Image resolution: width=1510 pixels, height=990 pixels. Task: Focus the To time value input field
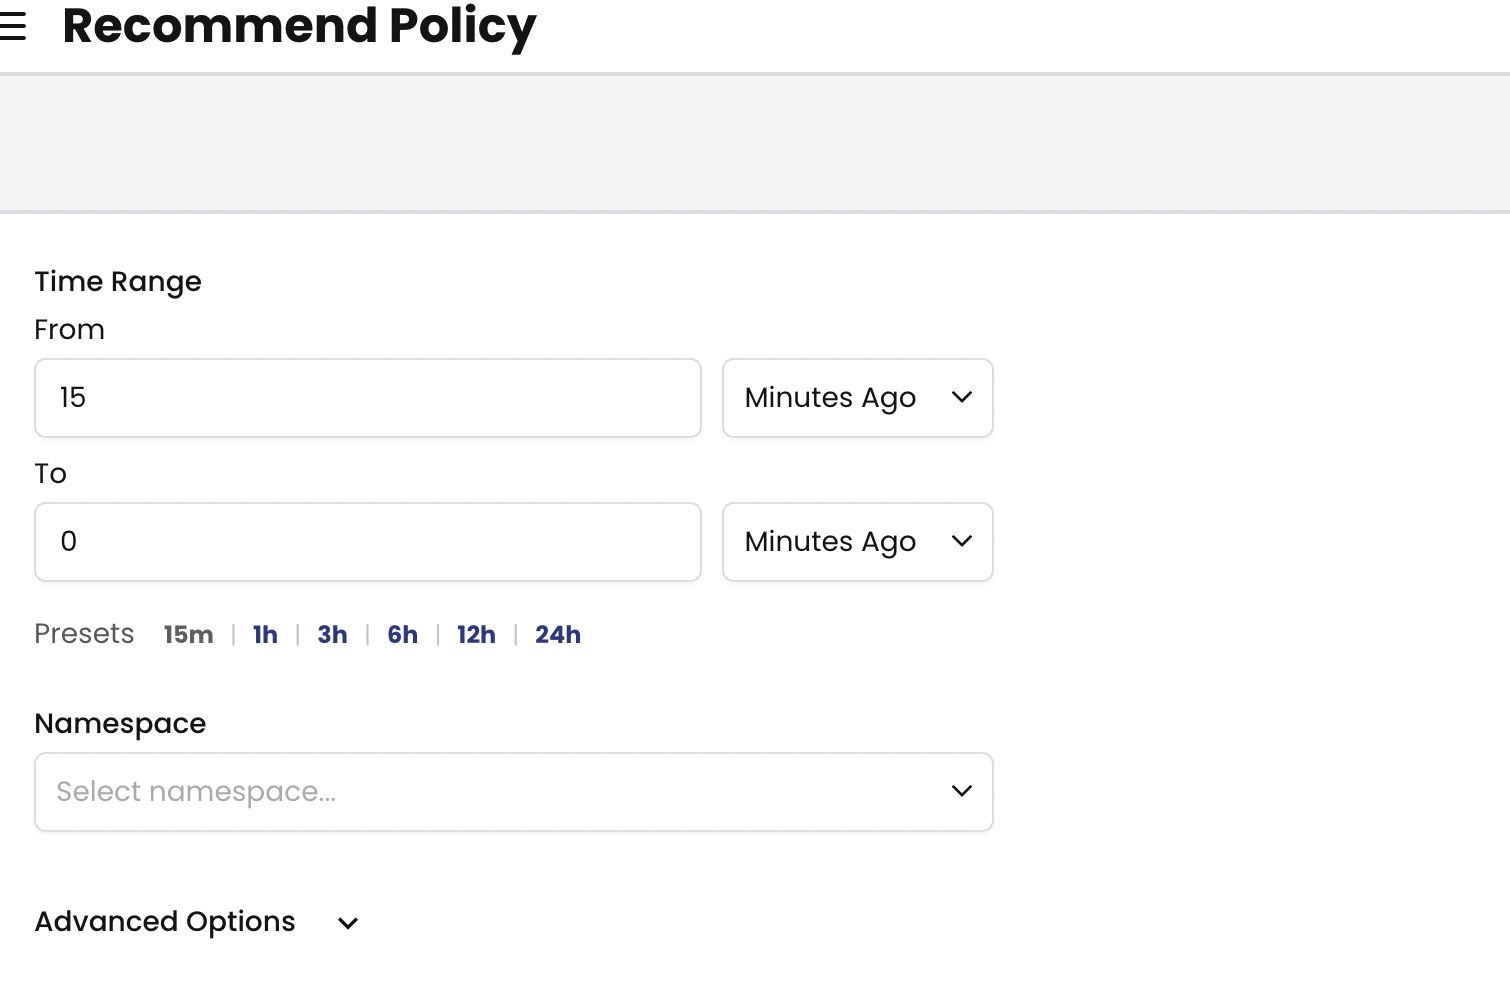pos(367,542)
